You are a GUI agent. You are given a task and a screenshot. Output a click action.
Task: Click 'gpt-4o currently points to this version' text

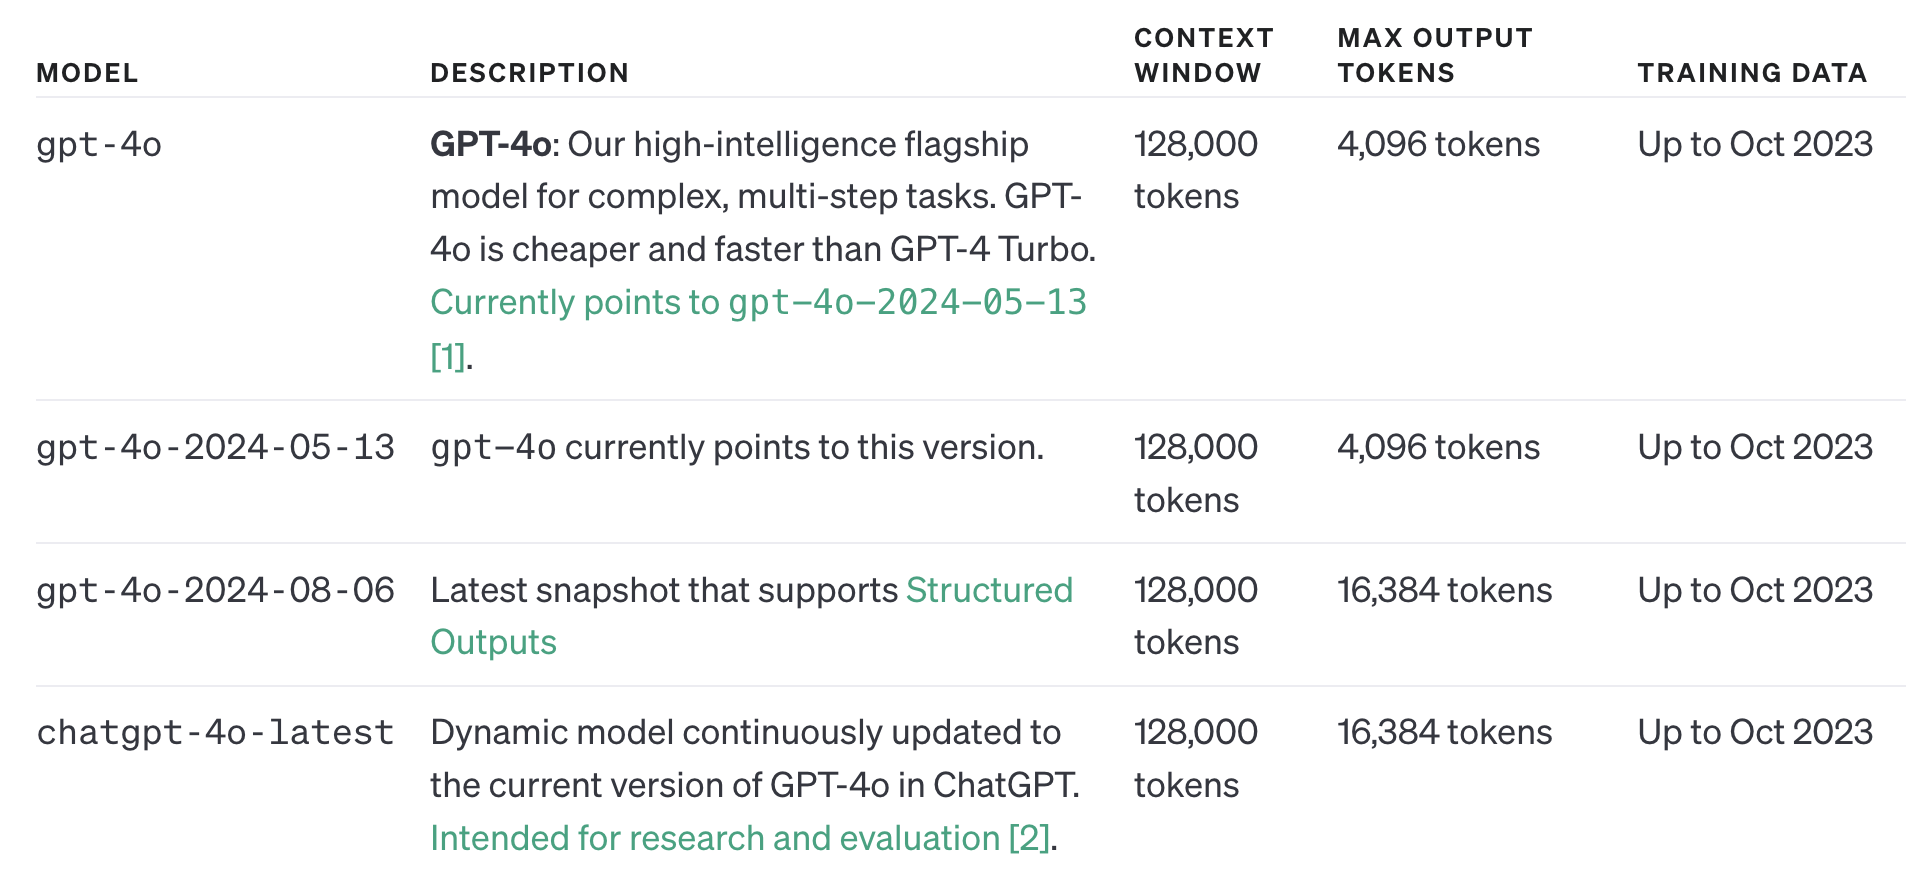[737, 448]
